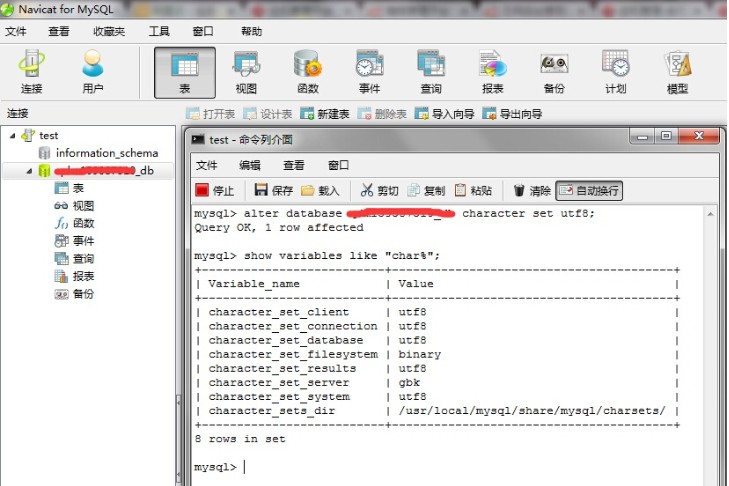Click the Connection (连接) toolbar icon
Image resolution: width=729 pixels, height=486 pixels.
click(32, 72)
